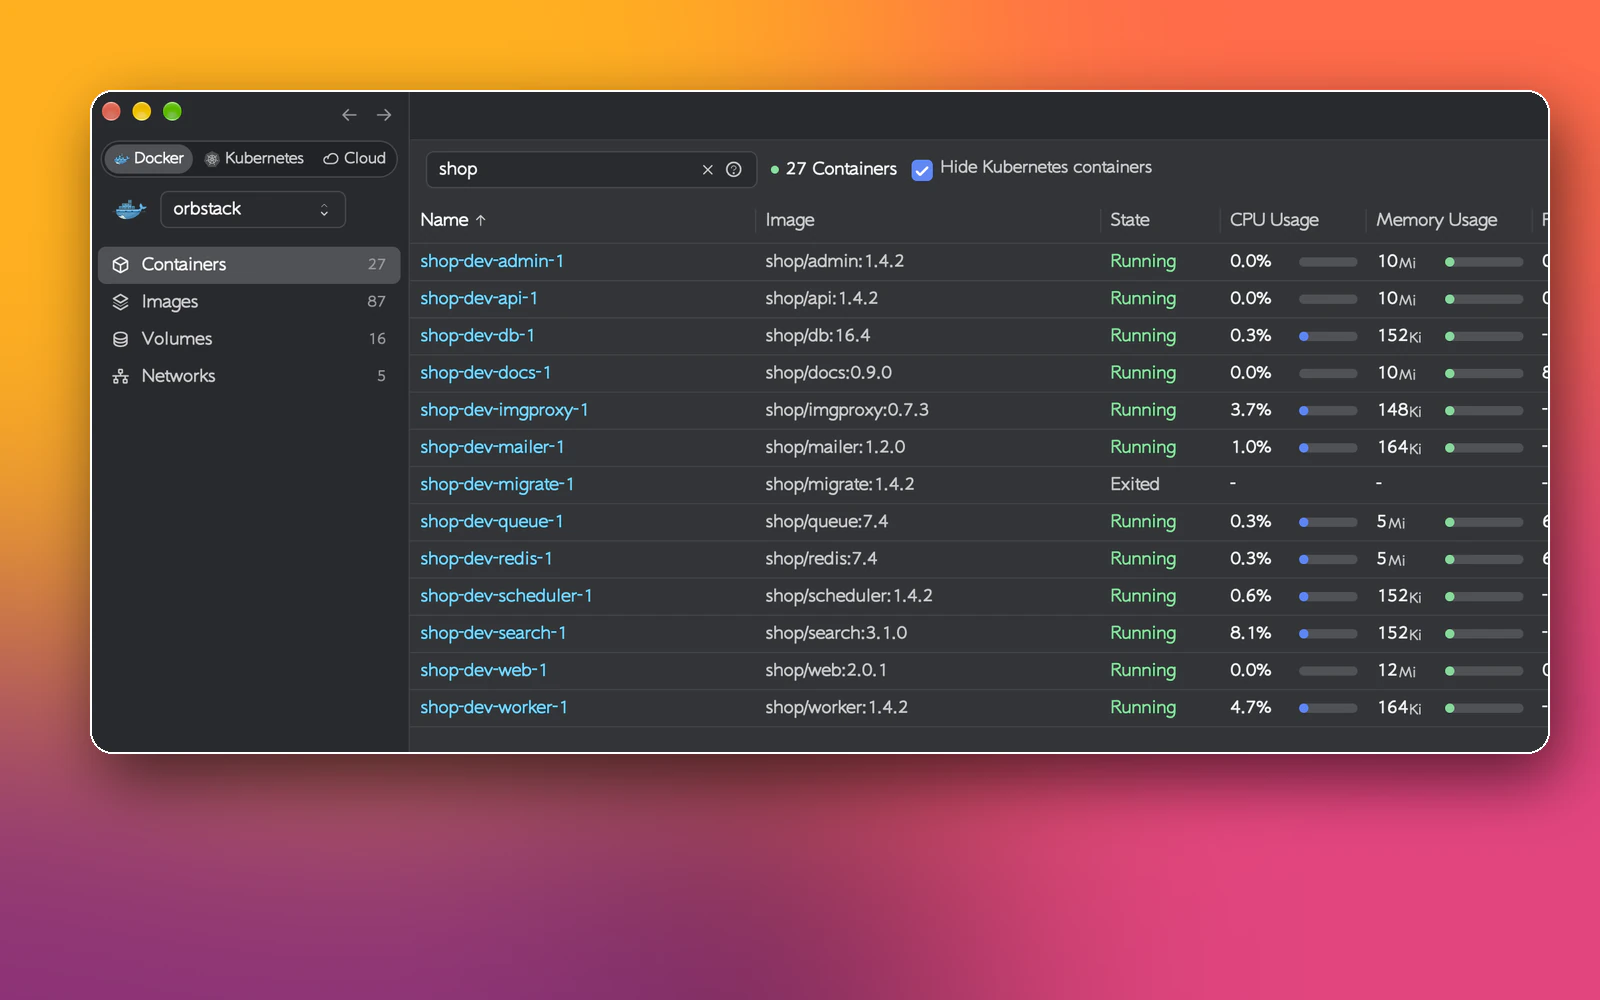The width and height of the screenshot is (1600, 1000).
Task: Open shop-dev-worker-1 container link
Action: pos(494,707)
